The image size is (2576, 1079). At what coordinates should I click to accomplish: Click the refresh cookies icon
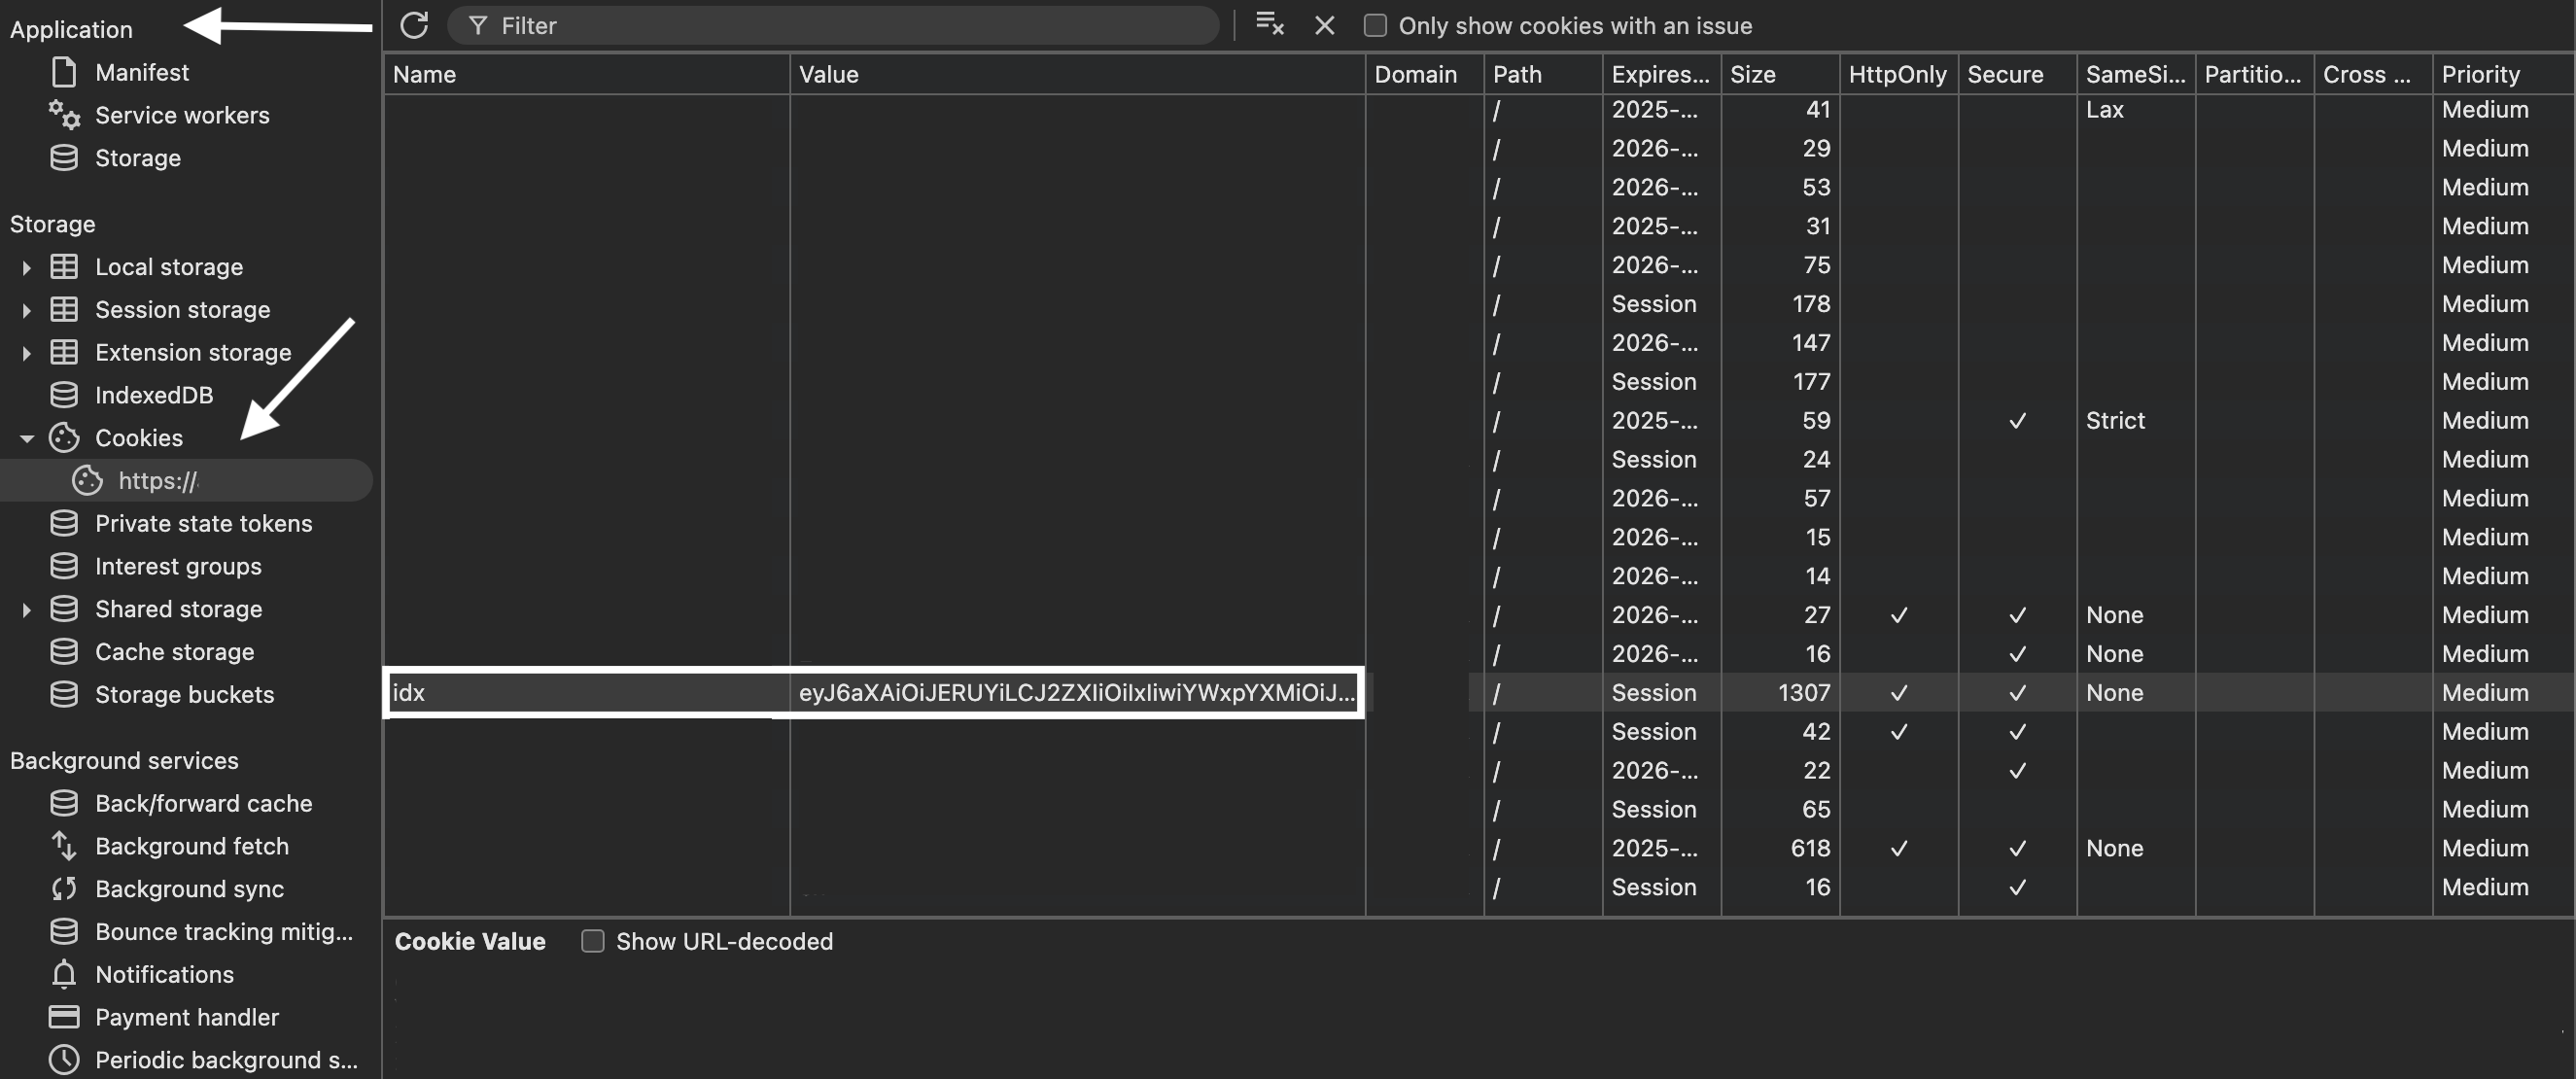click(414, 25)
